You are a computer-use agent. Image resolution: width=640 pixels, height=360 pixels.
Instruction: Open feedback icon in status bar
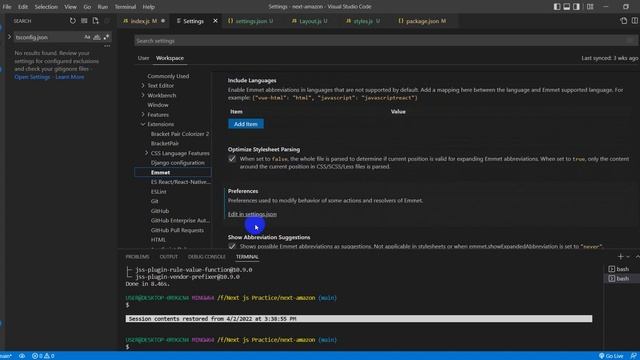[x=633, y=356]
